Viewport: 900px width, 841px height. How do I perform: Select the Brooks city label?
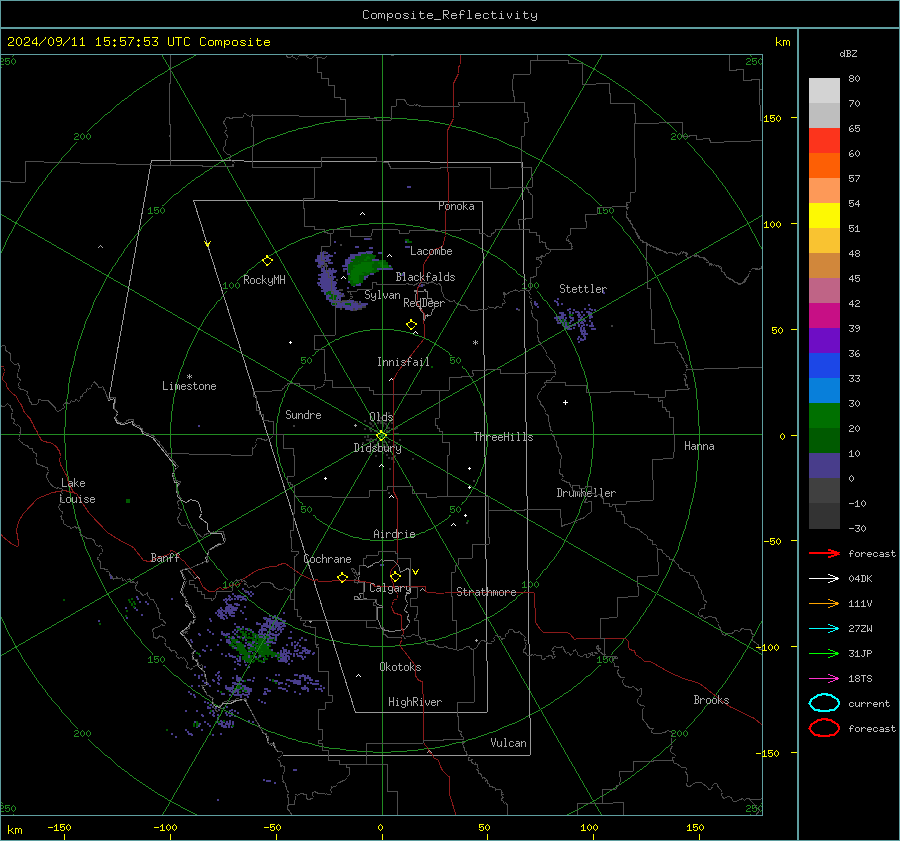(711, 700)
